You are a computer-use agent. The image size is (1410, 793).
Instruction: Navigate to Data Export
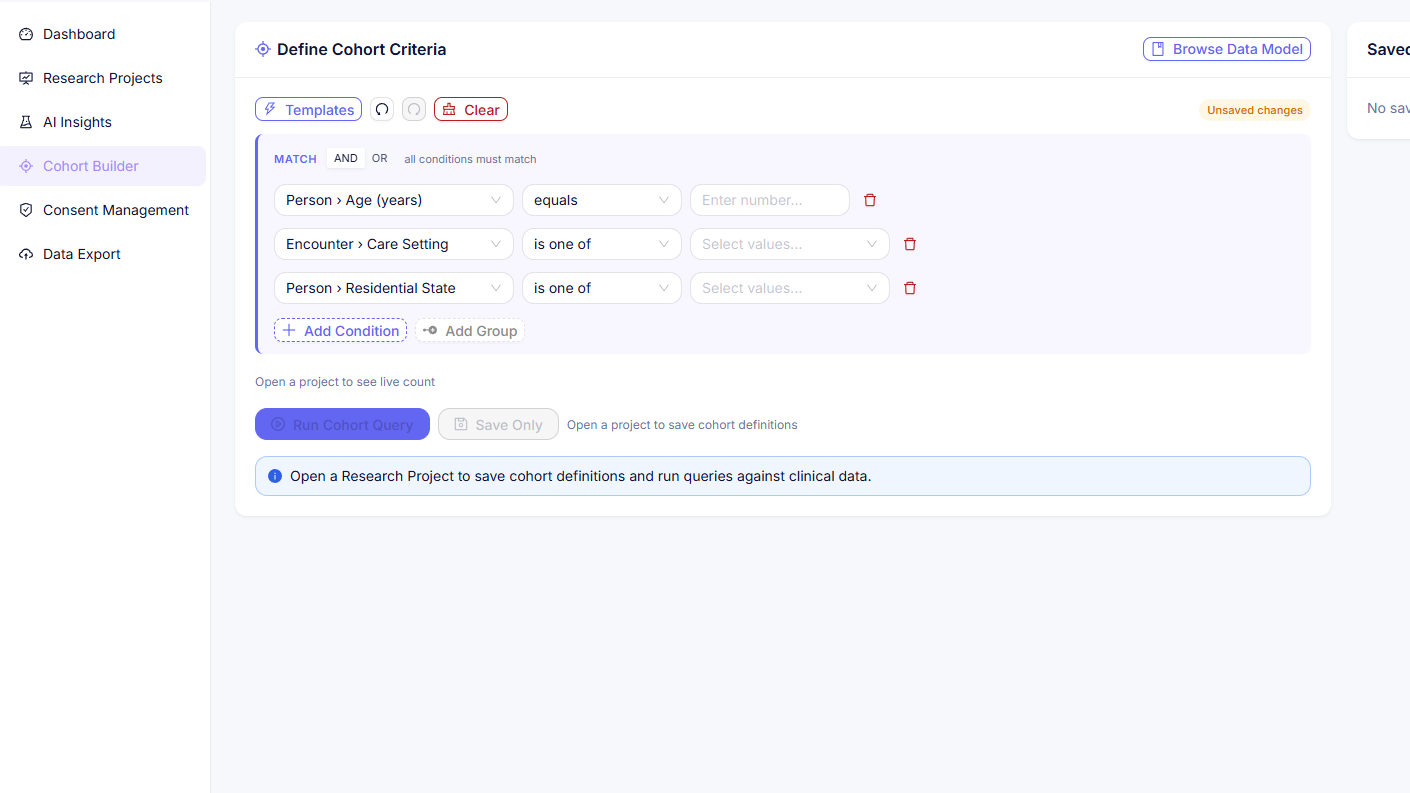102,254
